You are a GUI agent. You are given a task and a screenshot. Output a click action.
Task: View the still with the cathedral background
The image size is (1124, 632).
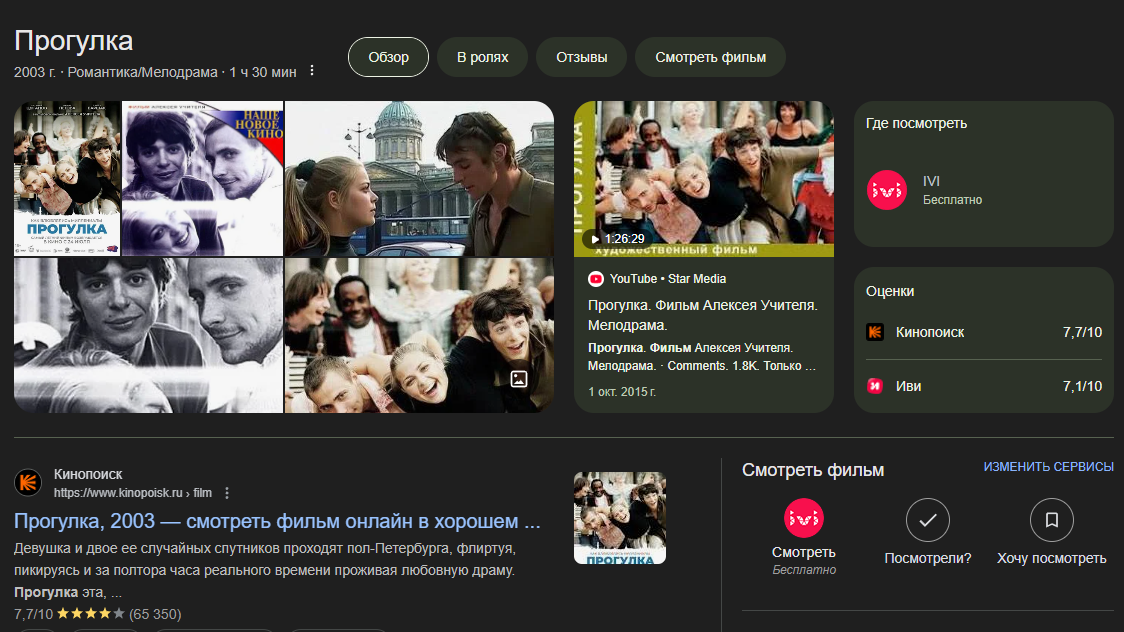coord(419,178)
